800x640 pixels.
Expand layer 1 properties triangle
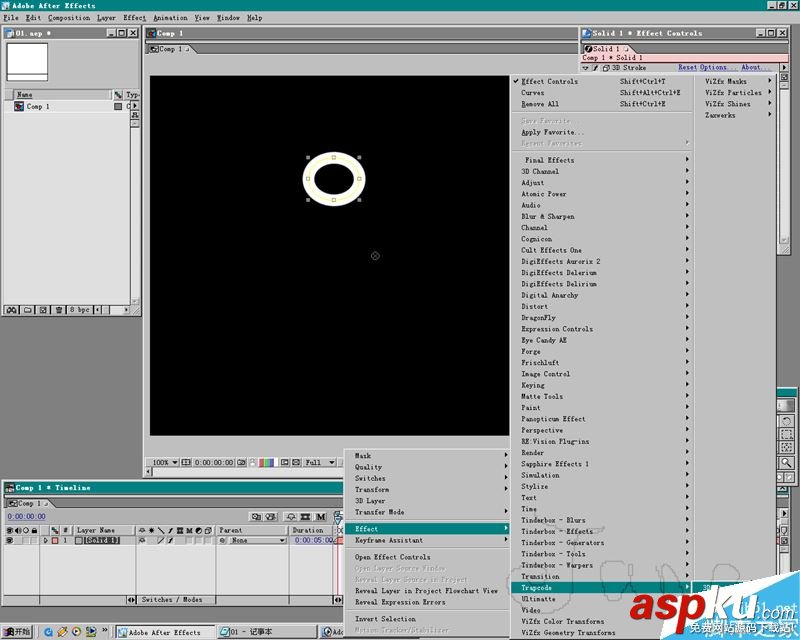45,540
